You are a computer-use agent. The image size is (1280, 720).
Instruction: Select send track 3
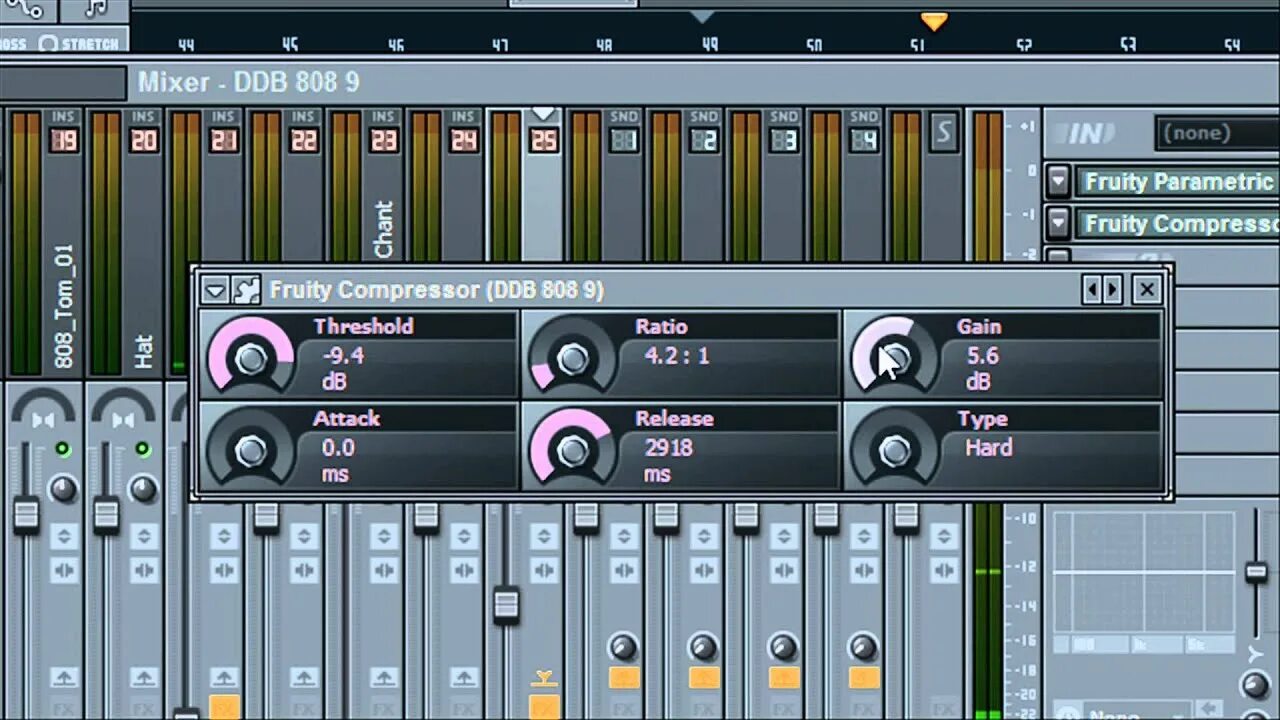[x=784, y=141]
